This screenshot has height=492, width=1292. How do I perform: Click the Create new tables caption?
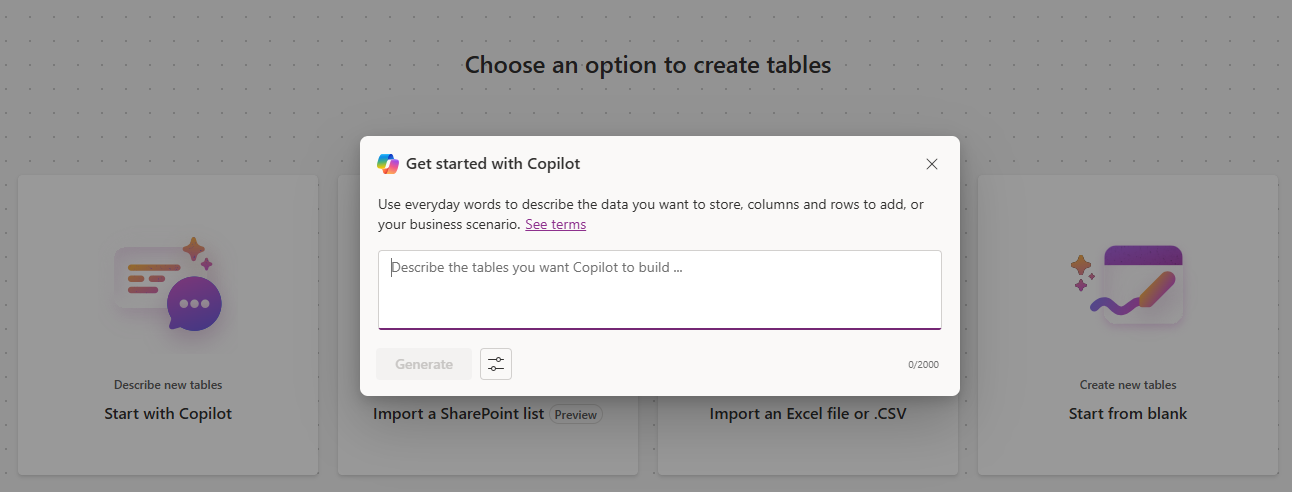(x=1128, y=385)
